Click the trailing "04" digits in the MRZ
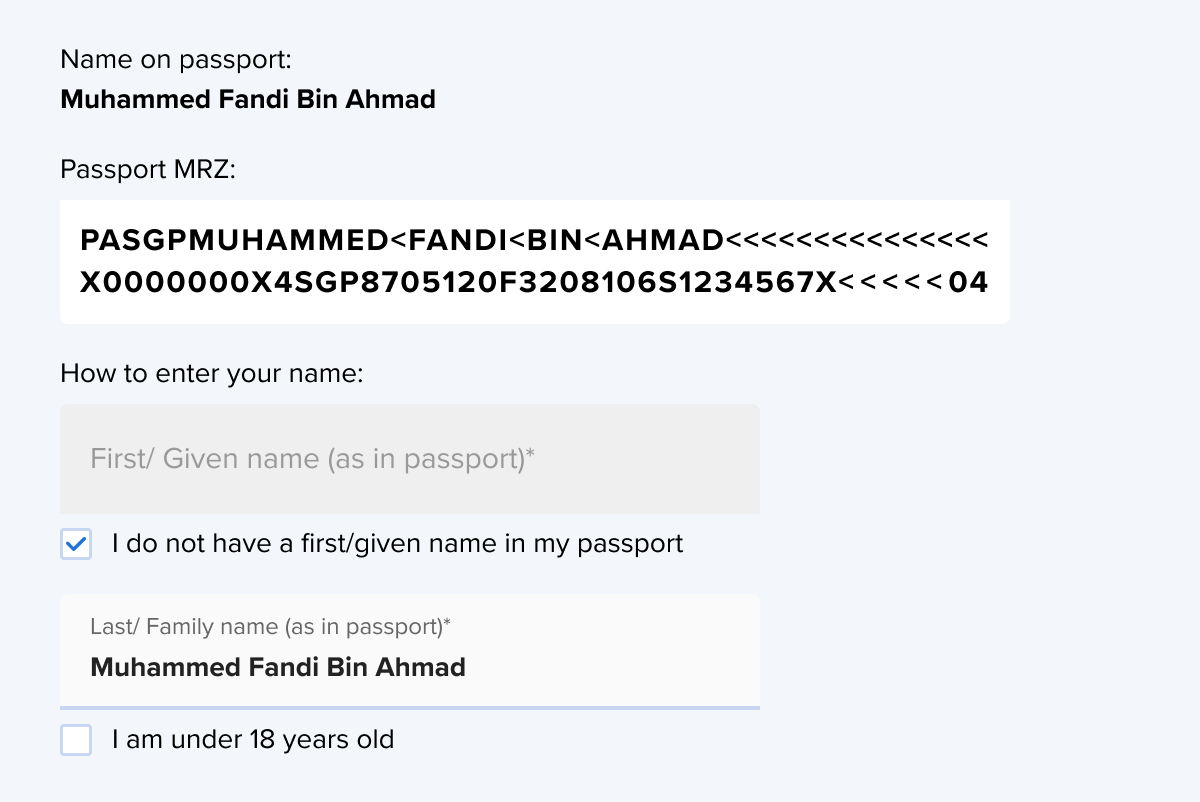This screenshot has height=802, width=1200. click(x=968, y=283)
